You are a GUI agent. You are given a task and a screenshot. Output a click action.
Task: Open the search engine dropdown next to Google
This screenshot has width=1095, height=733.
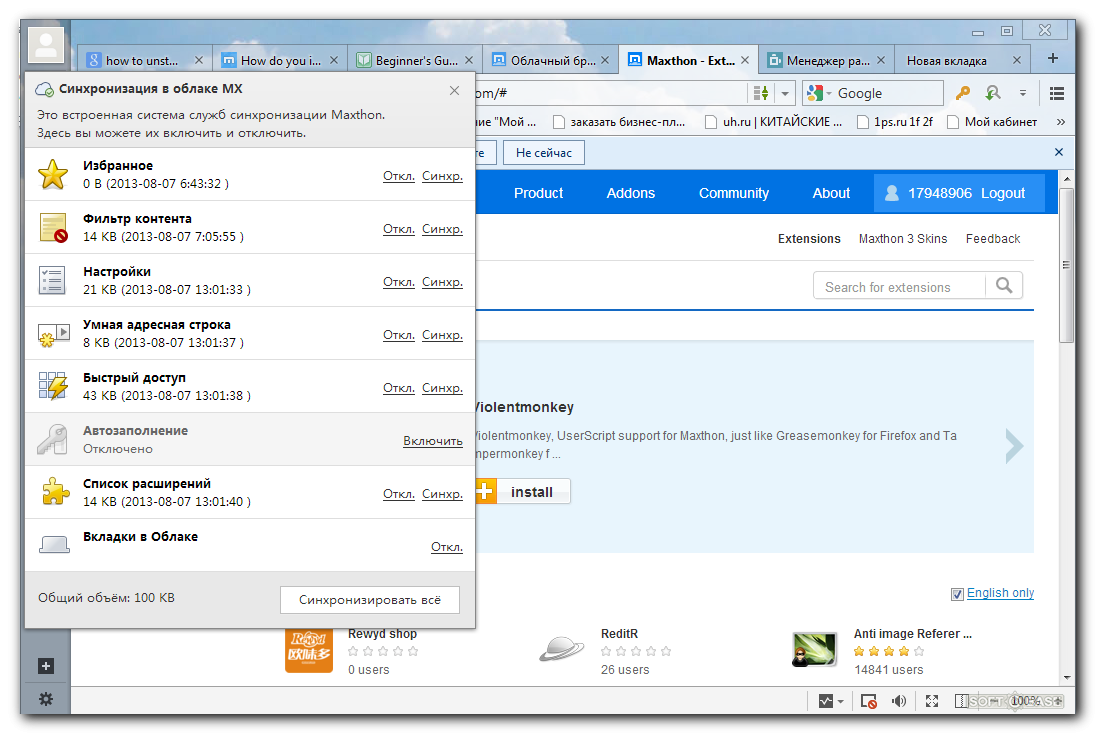[x=829, y=92]
